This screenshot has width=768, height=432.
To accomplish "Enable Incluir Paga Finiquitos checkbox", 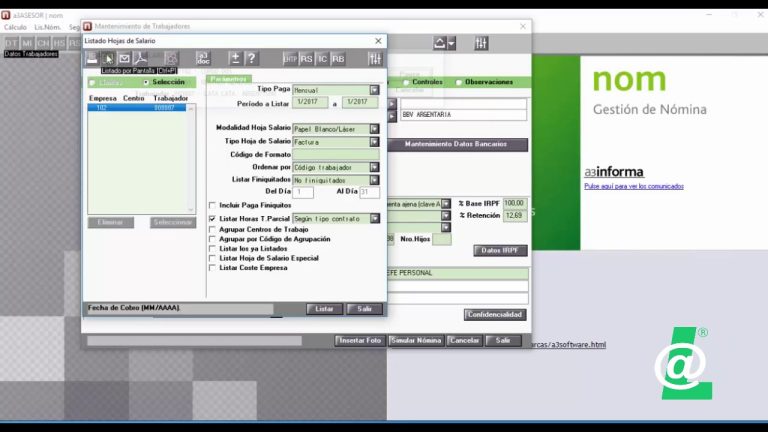I will pyautogui.click(x=212, y=205).
